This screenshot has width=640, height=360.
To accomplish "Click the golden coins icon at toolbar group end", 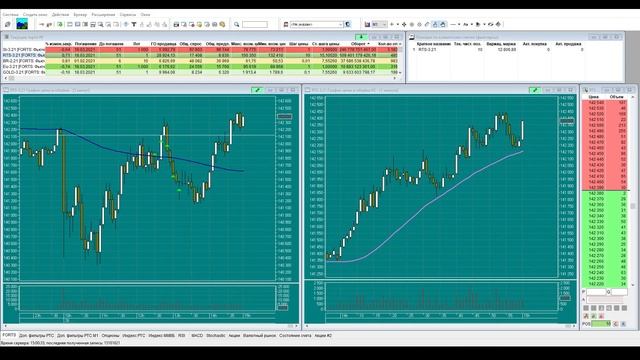I will [222, 24].
